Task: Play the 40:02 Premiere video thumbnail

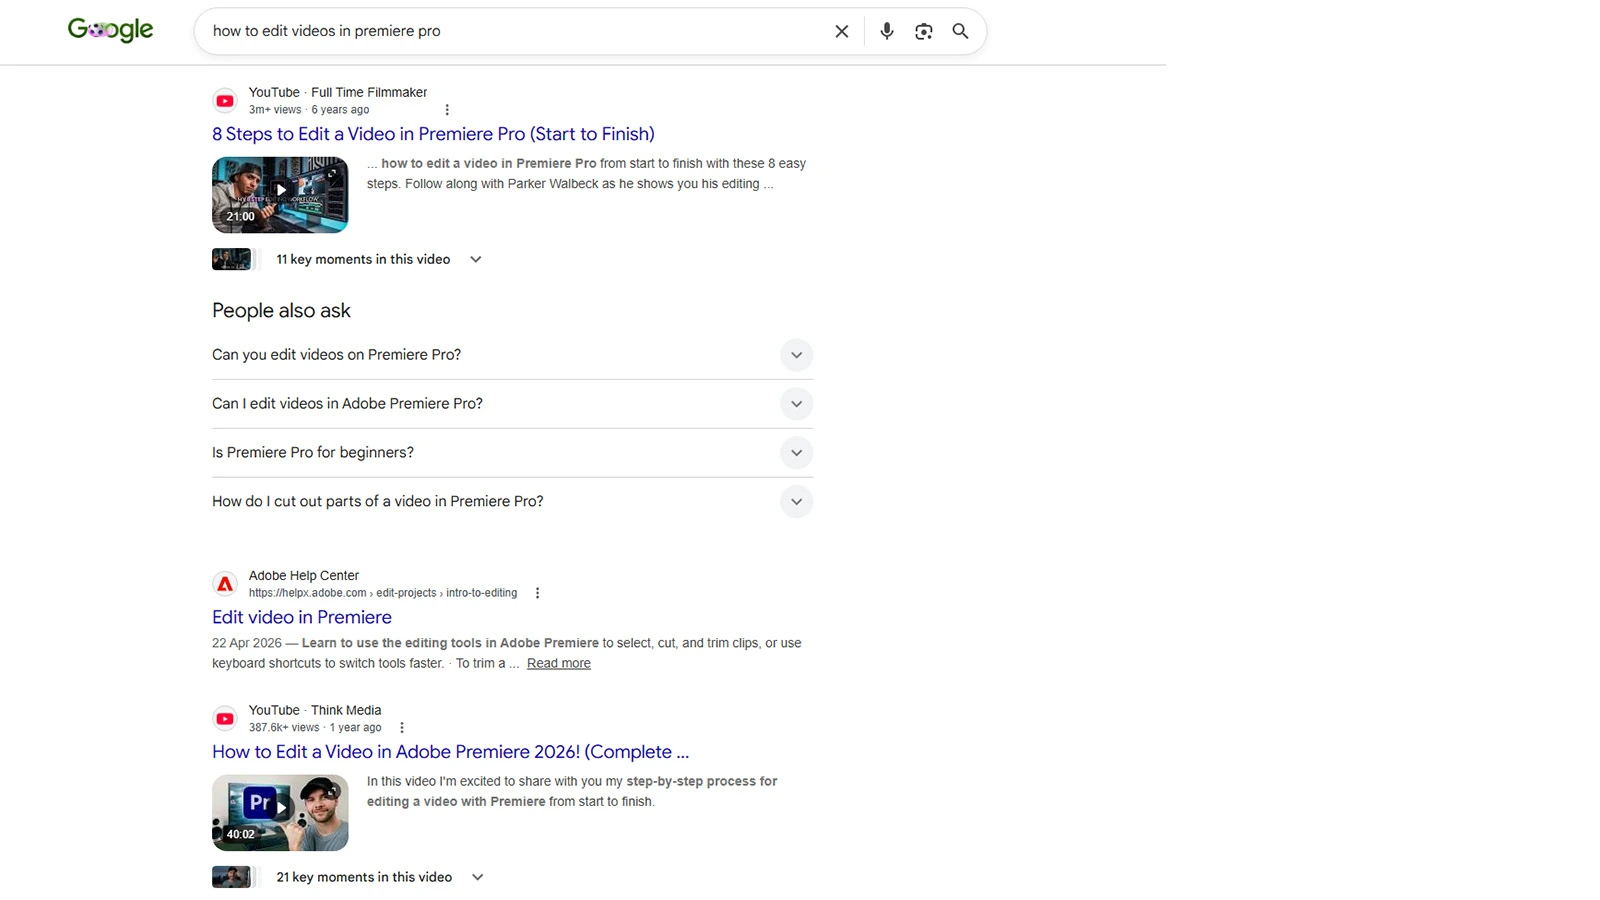Action: coord(280,813)
